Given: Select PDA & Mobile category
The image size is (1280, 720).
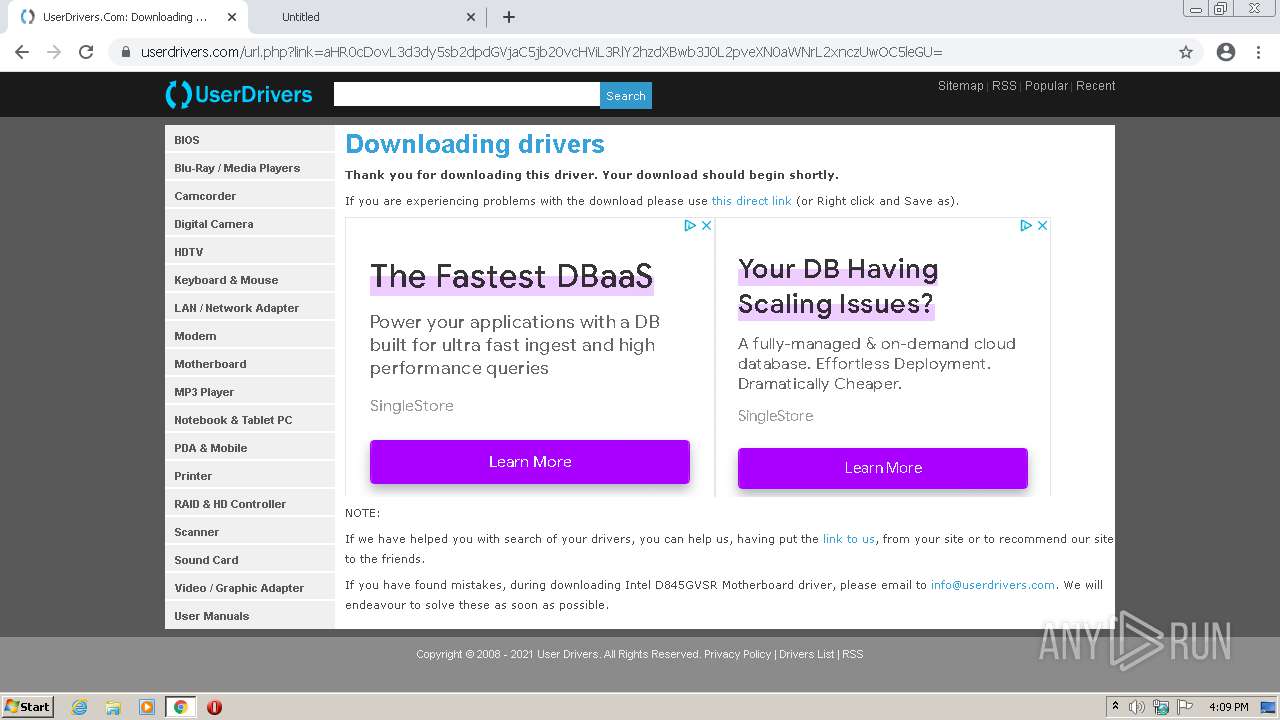Looking at the screenshot, I should tap(250, 448).
